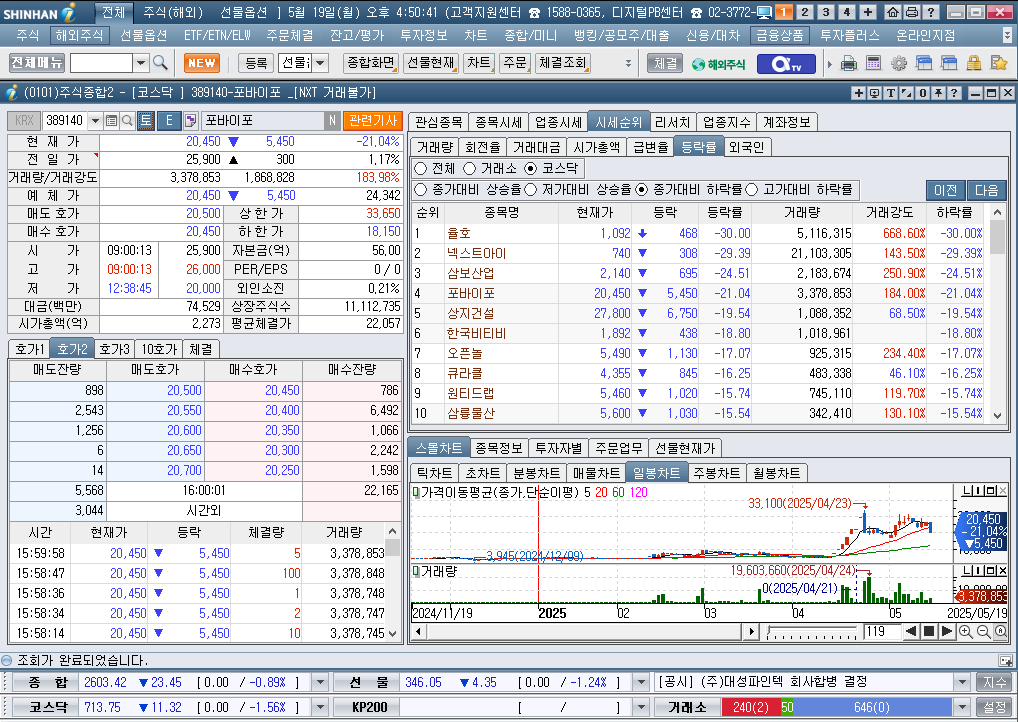Viewport: 1018px width, 722px height.
Task: Click the chart horizontal scrollbar left arrow
Action: [418, 632]
